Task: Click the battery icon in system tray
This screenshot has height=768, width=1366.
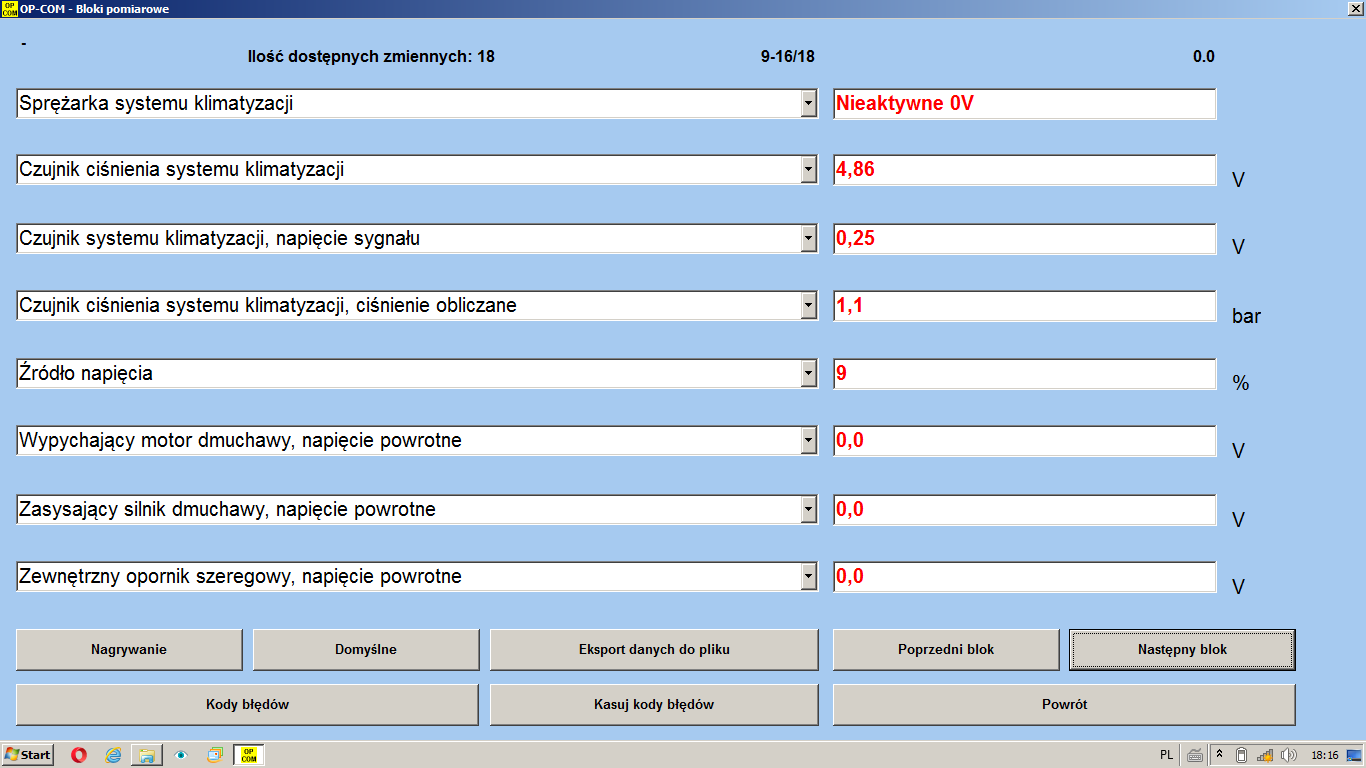Action: click(x=1241, y=755)
